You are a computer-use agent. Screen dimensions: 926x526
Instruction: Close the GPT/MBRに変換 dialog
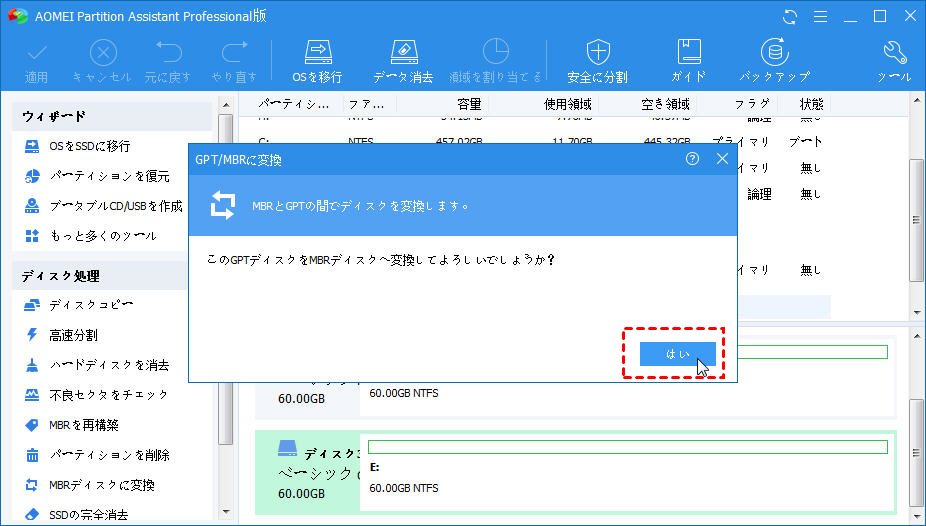[722, 159]
